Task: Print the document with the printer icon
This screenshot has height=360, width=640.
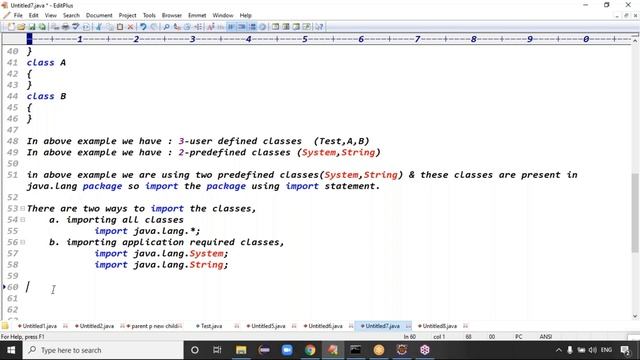Action: (x=65, y=27)
